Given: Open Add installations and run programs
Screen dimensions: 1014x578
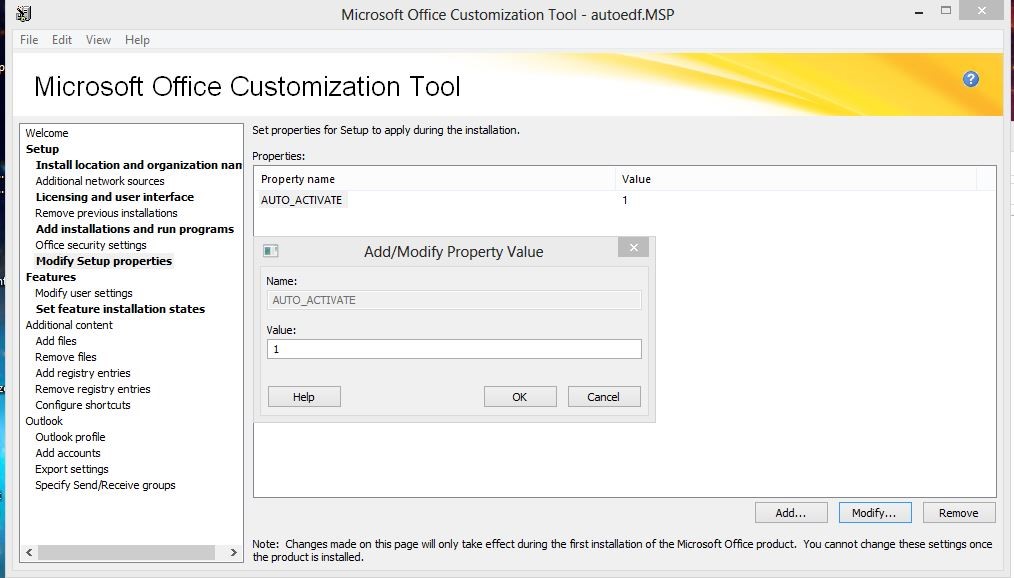Looking at the screenshot, I should [135, 230].
